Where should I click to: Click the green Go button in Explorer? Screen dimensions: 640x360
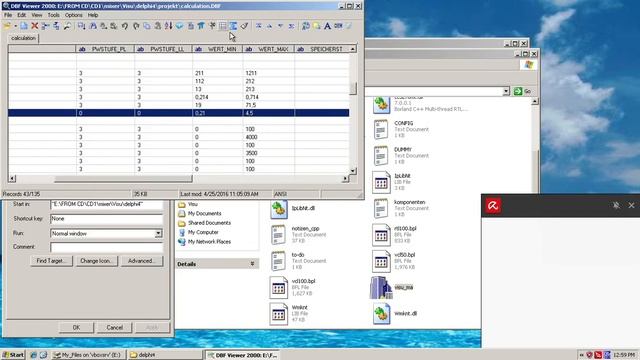522,91
